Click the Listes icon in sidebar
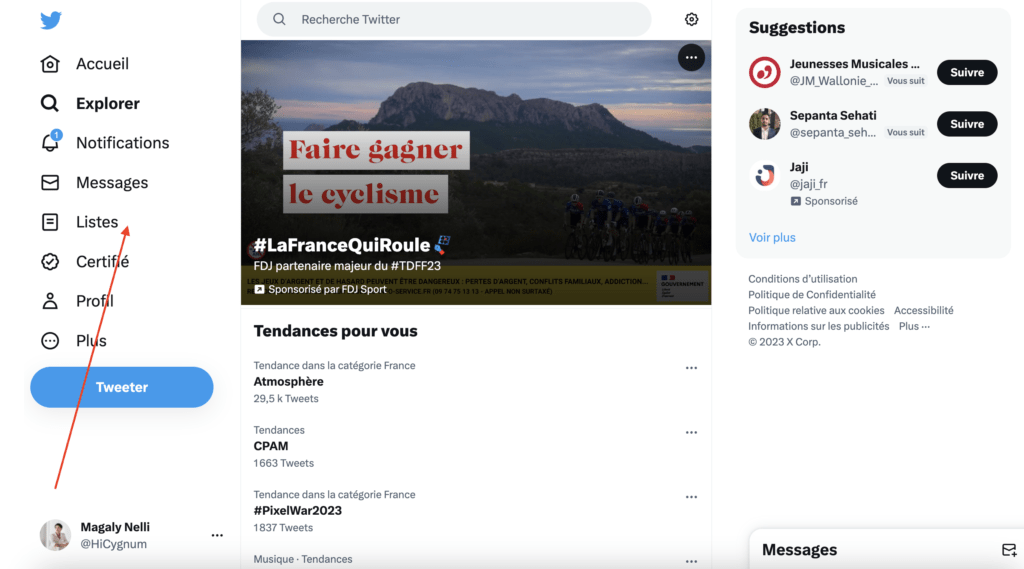 pos(50,222)
